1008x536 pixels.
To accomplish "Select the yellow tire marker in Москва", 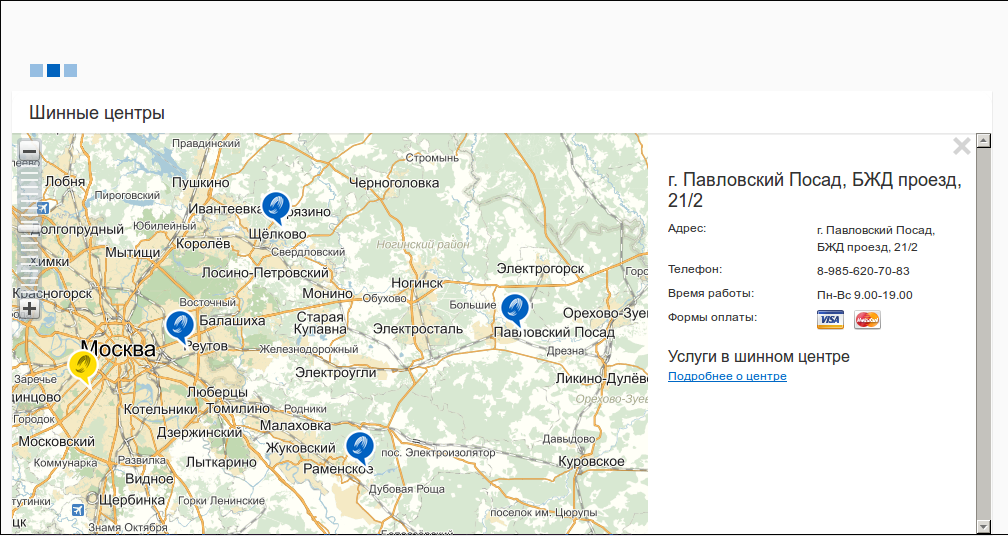I will click(83, 367).
